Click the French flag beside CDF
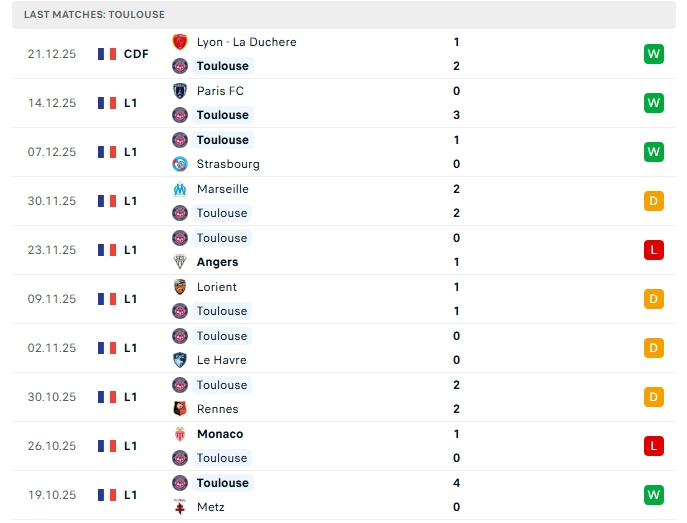Image resolution: width=687 pixels, height=523 pixels. 107,54
